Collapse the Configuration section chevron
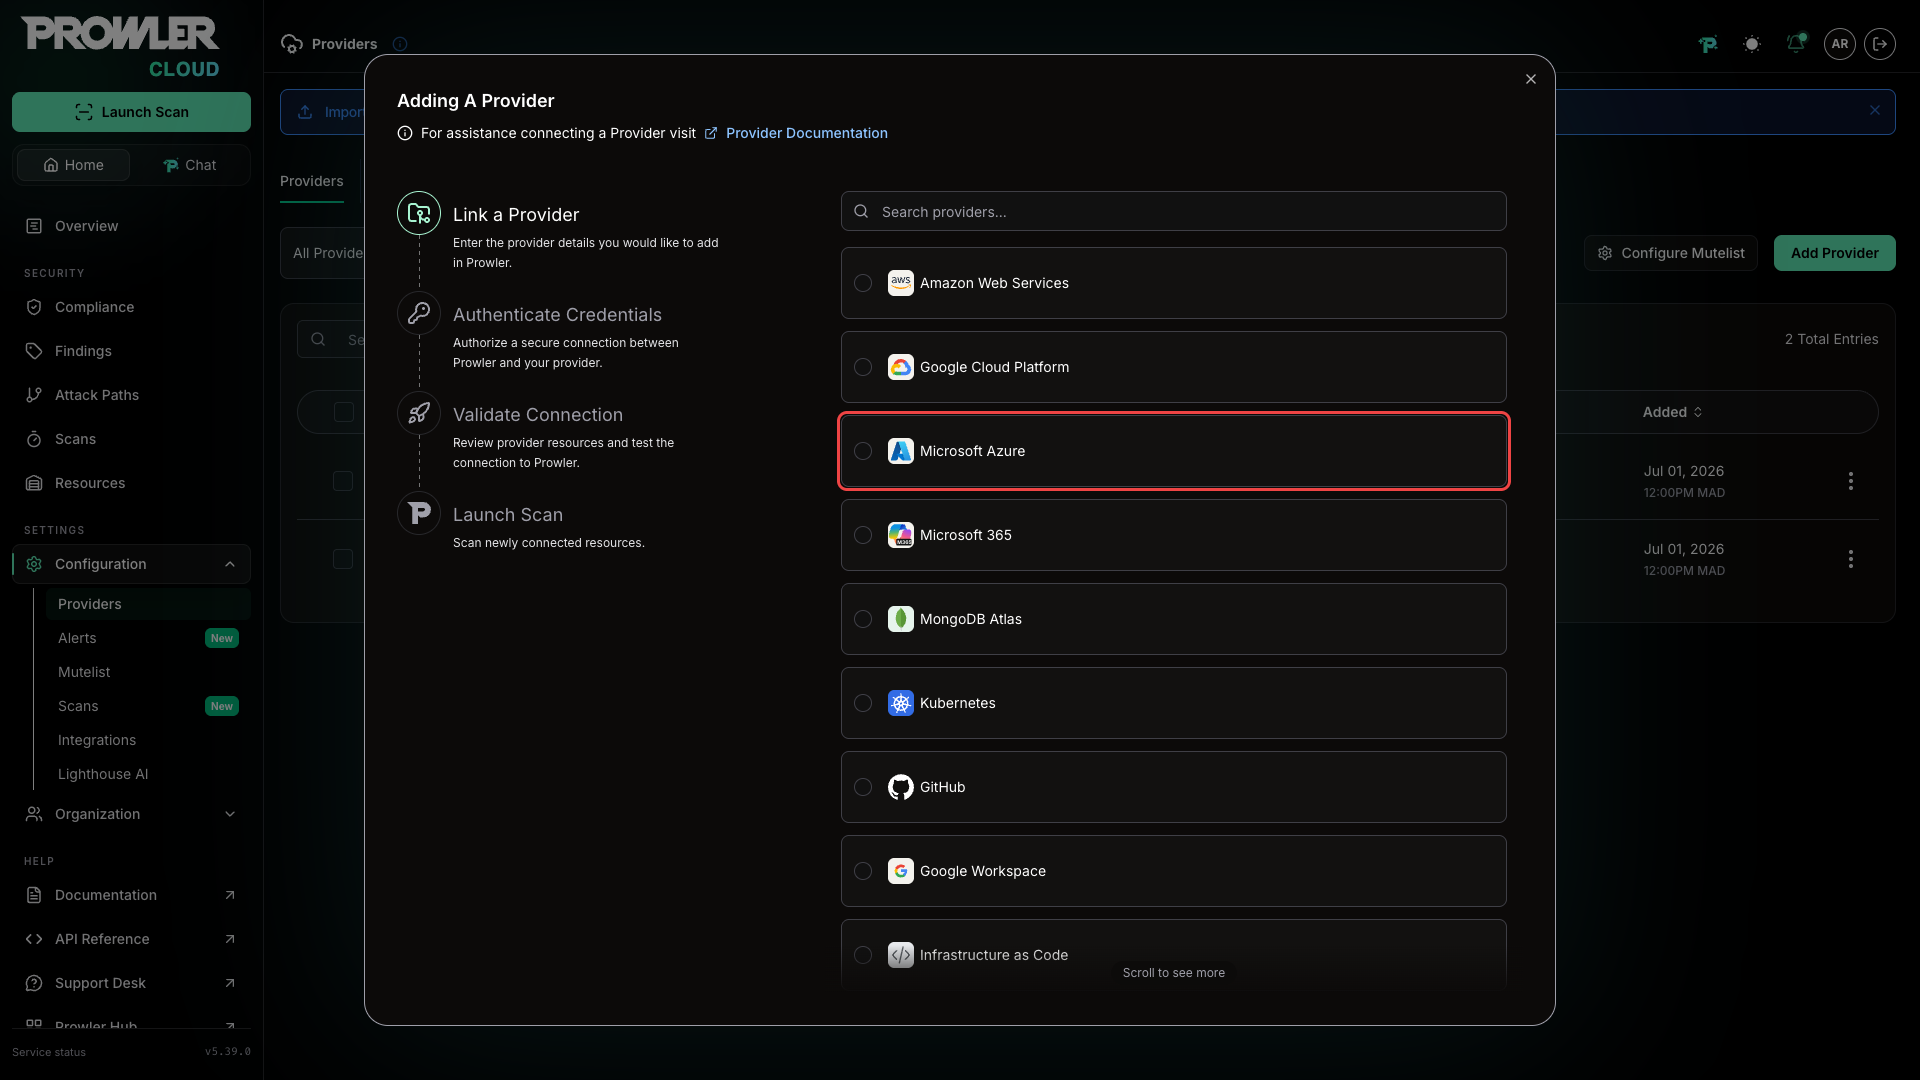The height and width of the screenshot is (1080, 1920). [230, 564]
